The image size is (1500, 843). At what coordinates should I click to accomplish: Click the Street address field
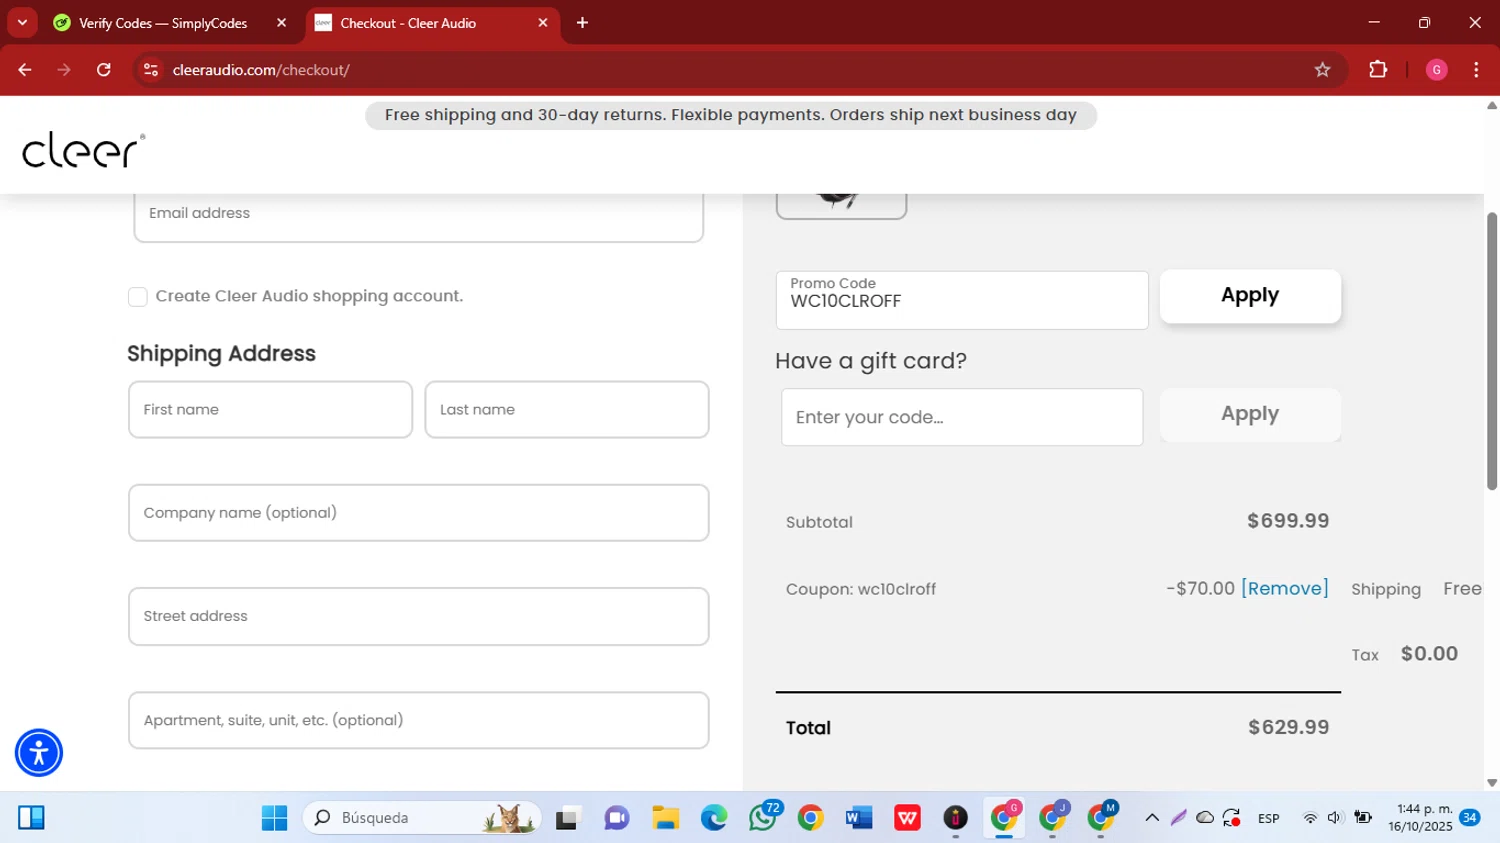point(418,616)
